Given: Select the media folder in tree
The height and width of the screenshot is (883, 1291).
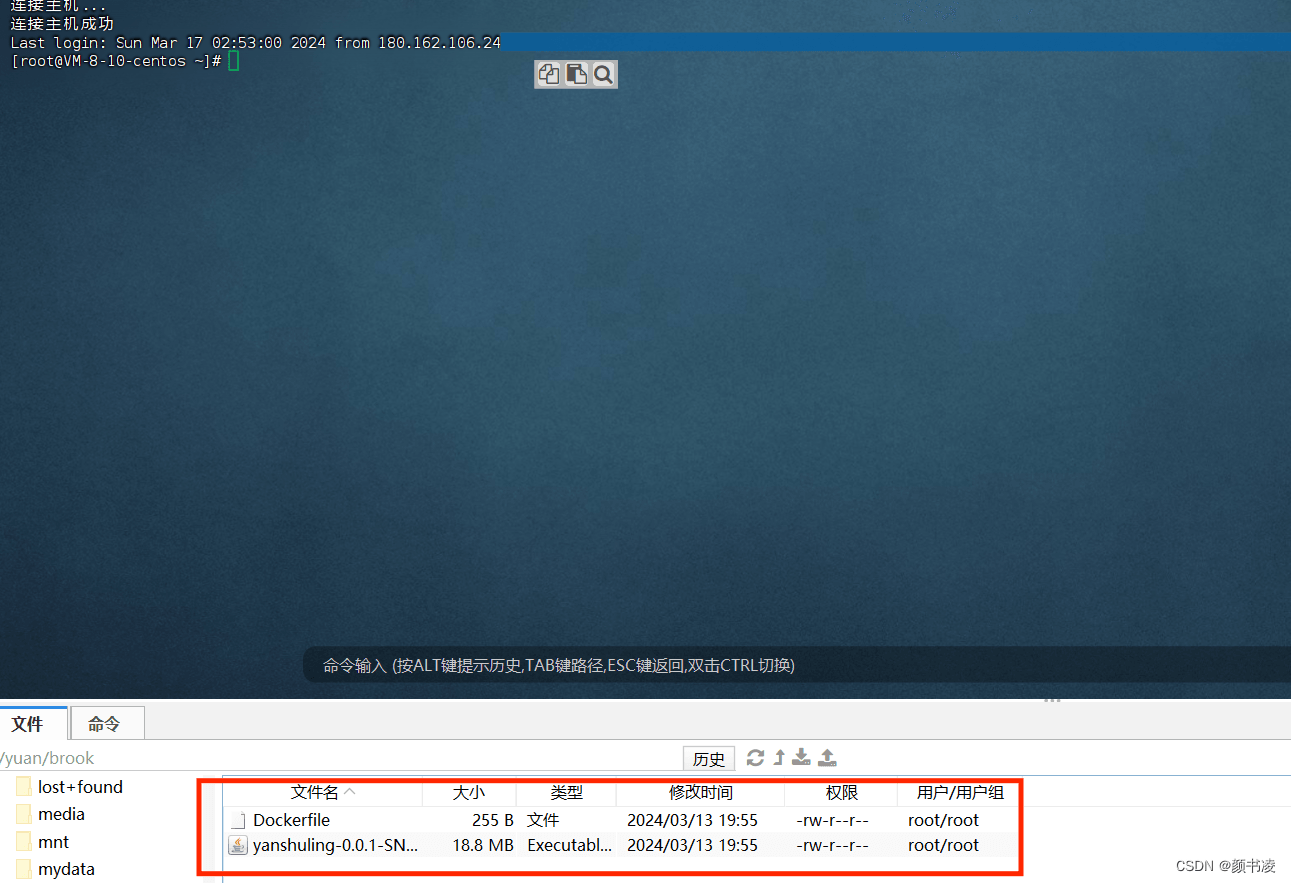Looking at the screenshot, I should point(61,814).
